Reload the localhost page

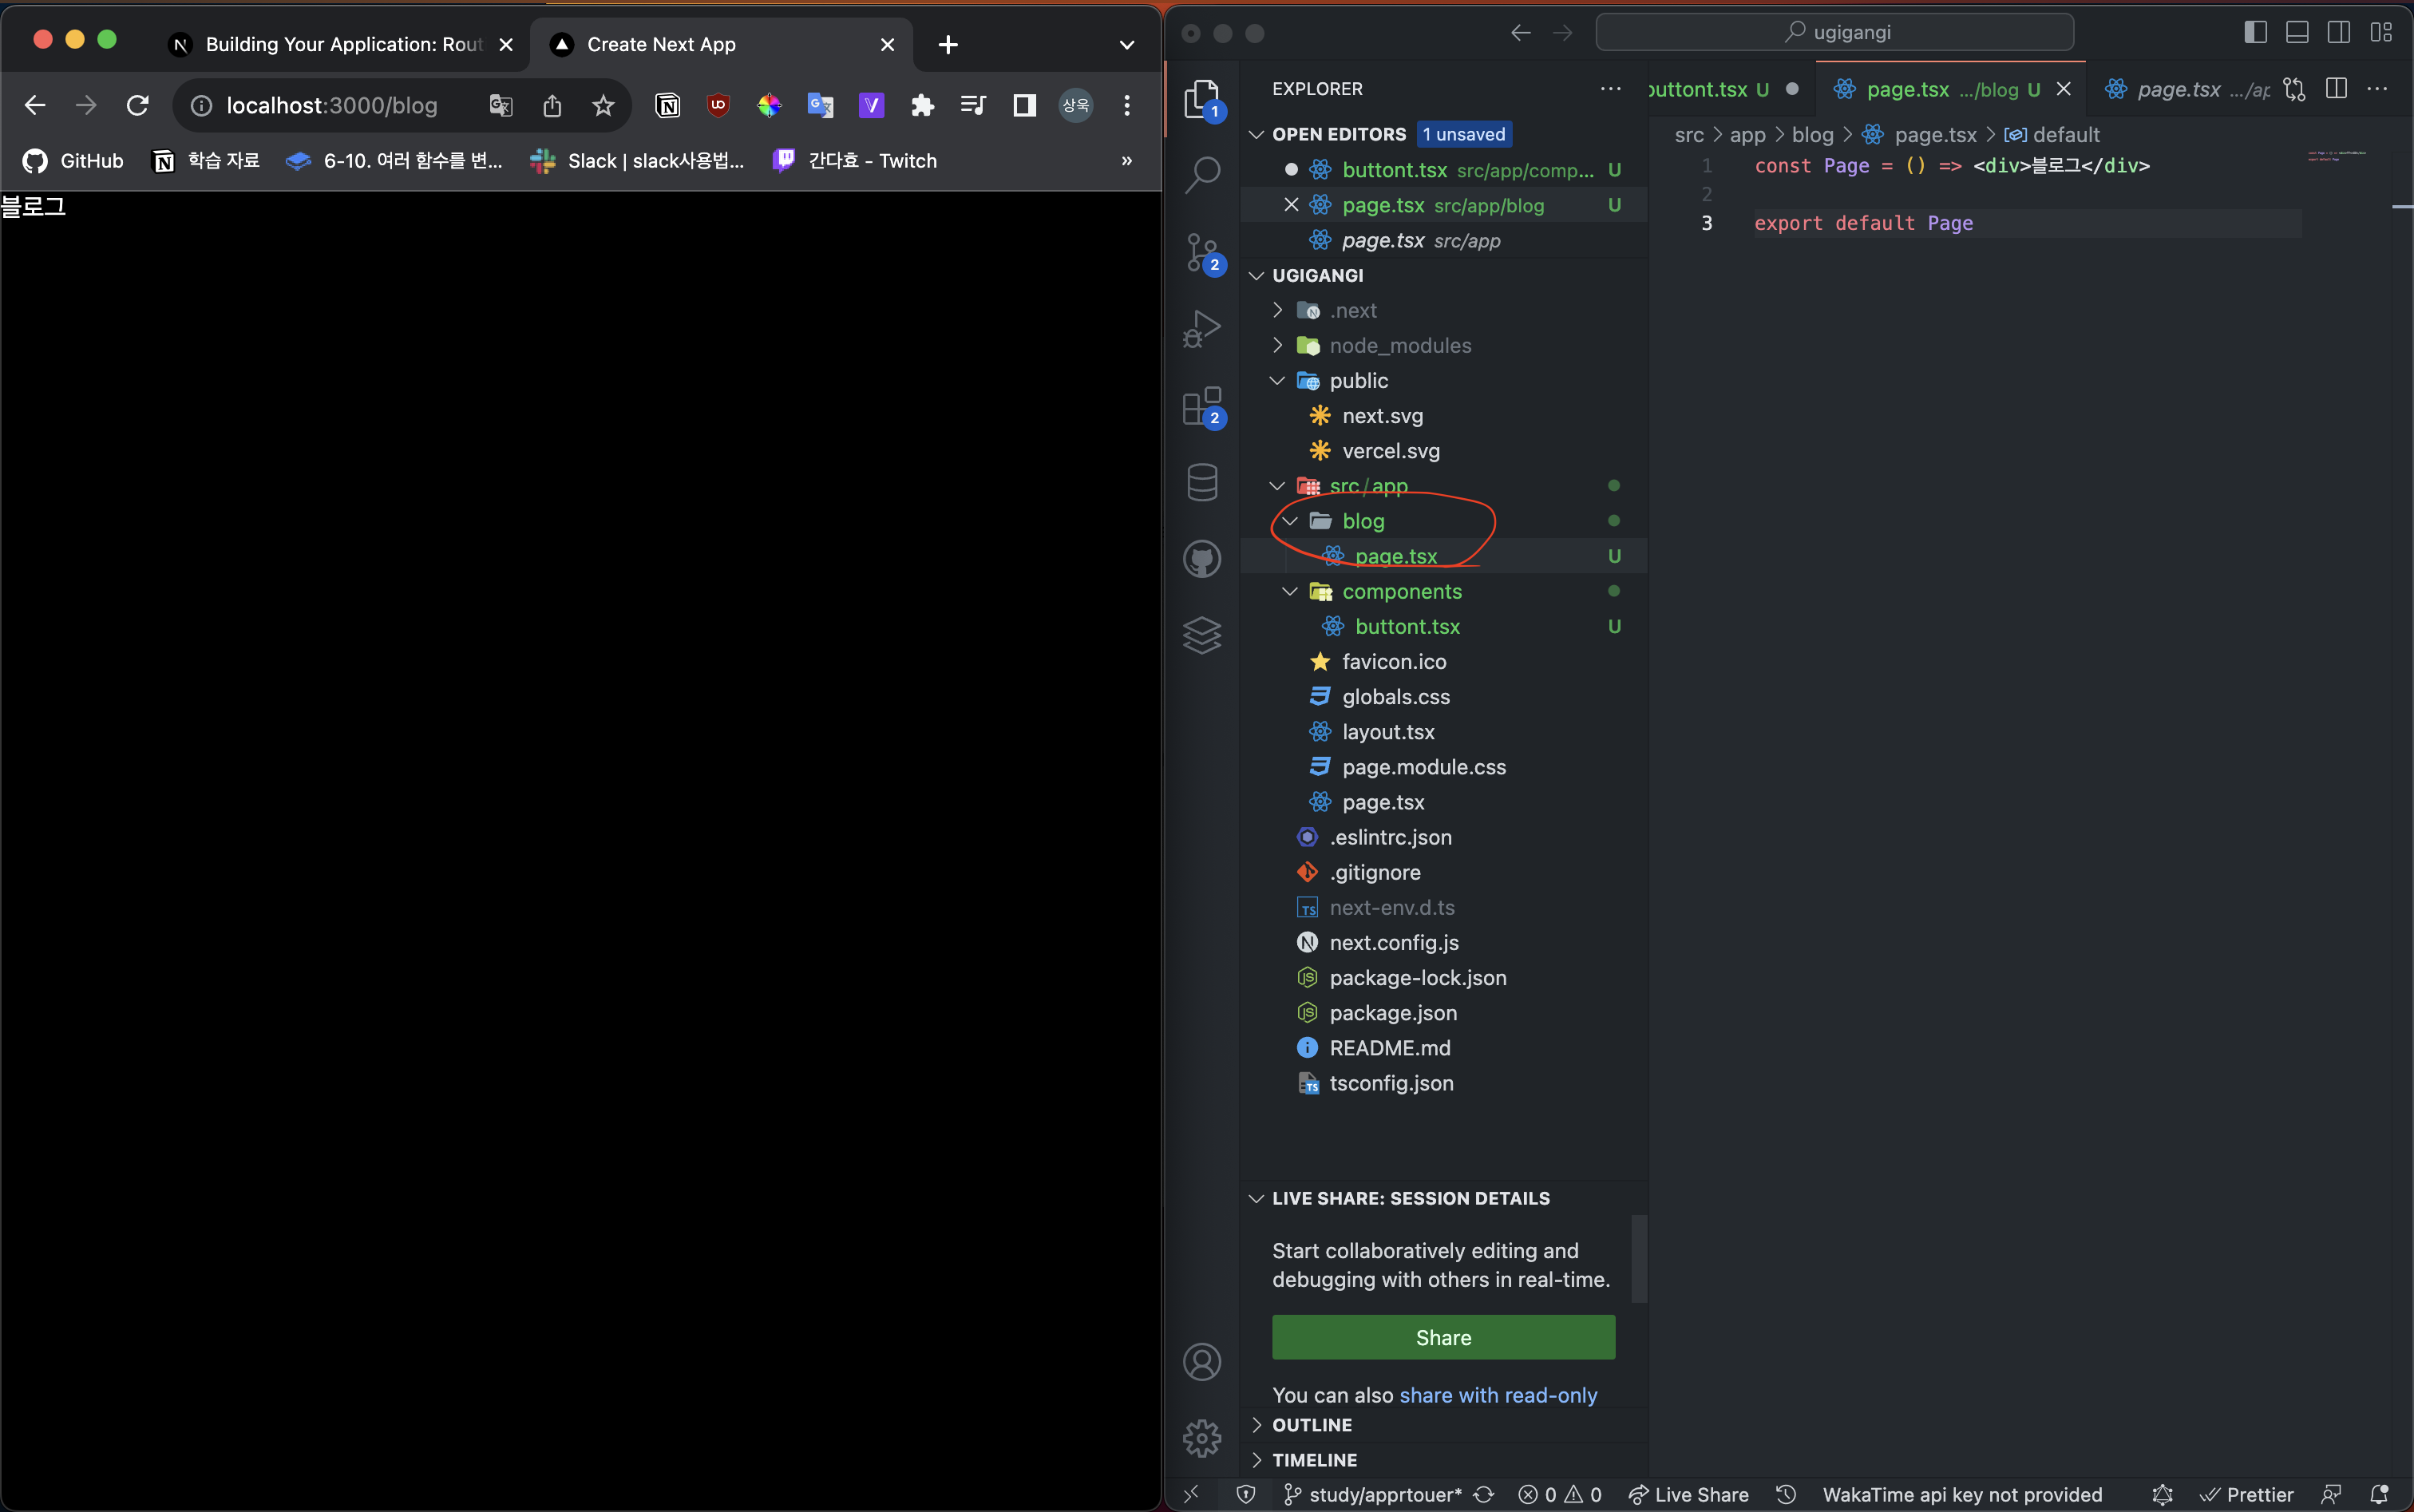point(138,105)
